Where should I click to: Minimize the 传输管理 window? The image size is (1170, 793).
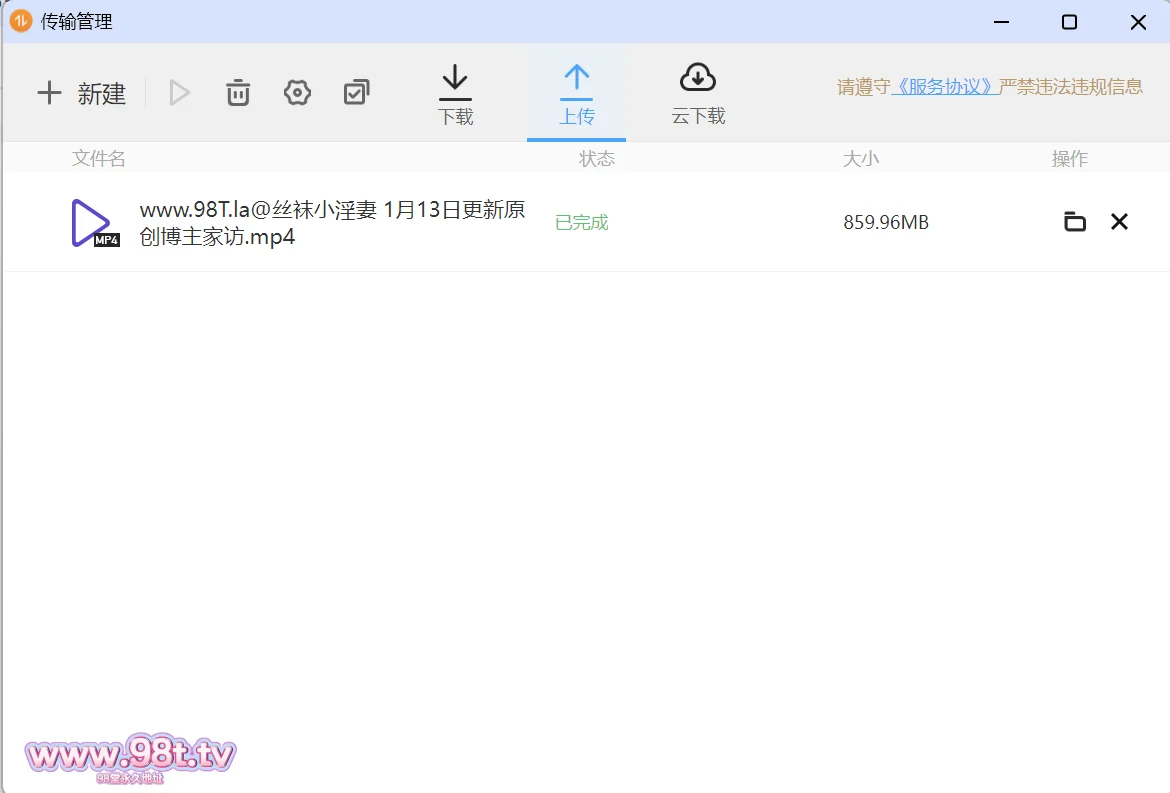(x=1001, y=22)
